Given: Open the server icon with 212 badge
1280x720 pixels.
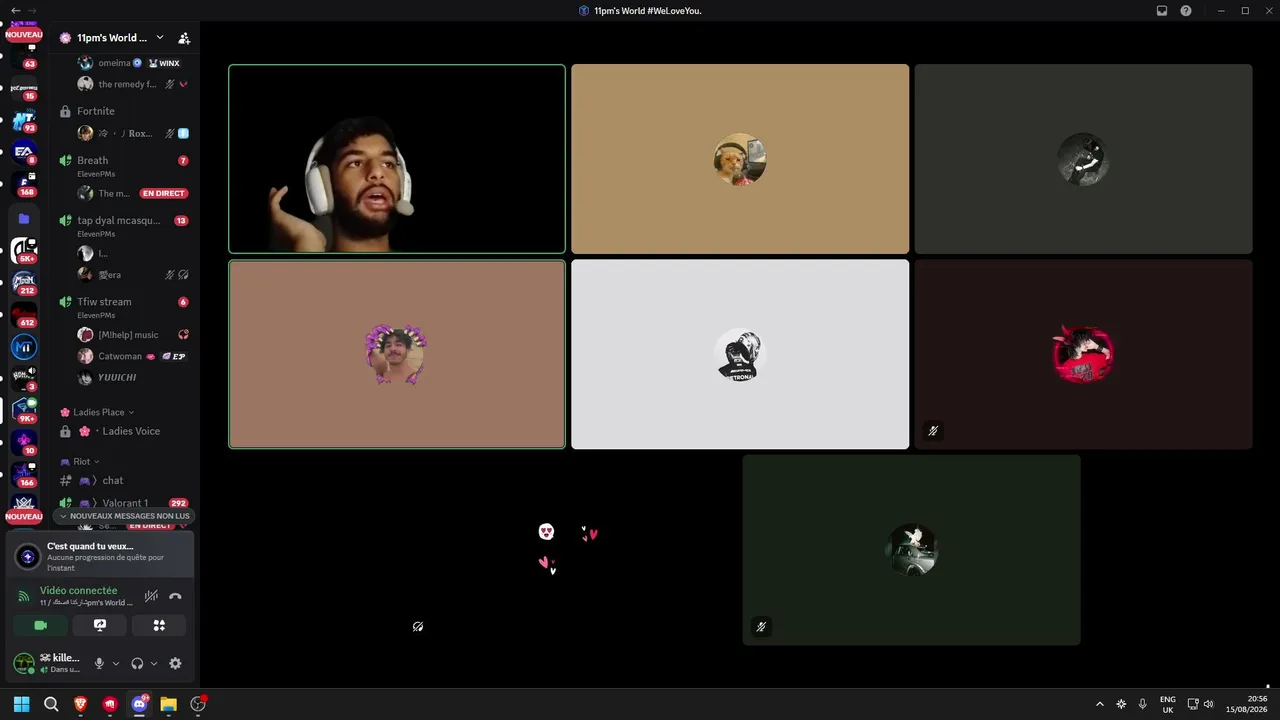Looking at the screenshot, I should (x=24, y=282).
